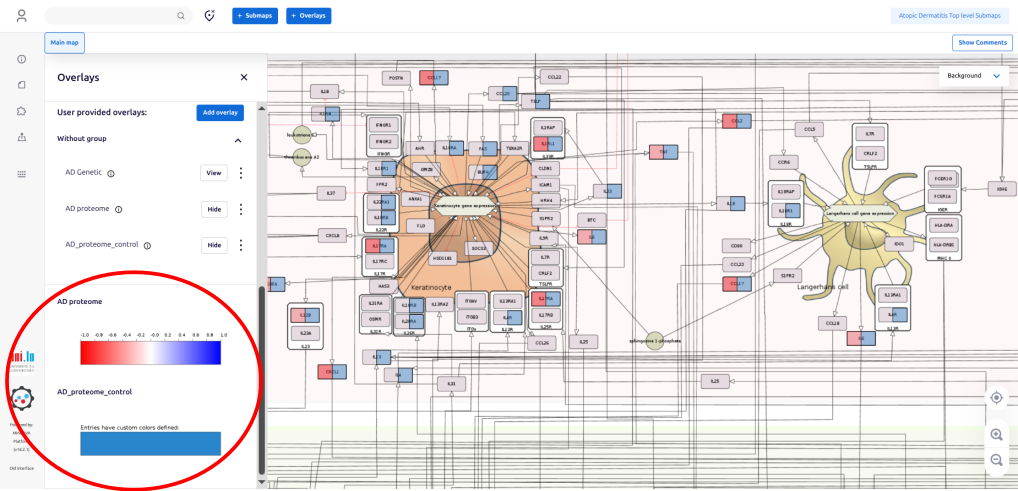Hide the AD proteome overlay
This screenshot has width=1018, height=491.
coord(214,209)
